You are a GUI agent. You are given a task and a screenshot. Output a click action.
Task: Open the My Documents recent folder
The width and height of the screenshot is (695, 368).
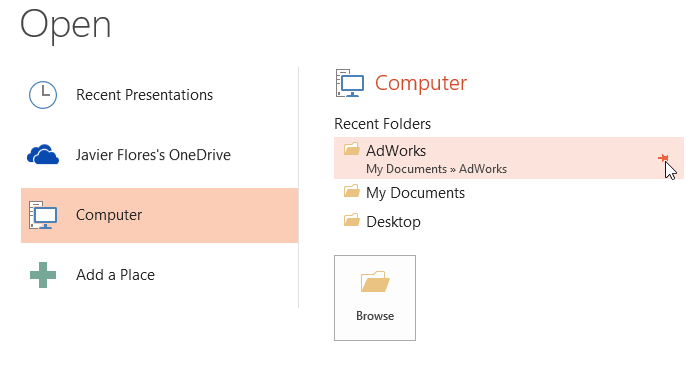pyautogui.click(x=509, y=193)
